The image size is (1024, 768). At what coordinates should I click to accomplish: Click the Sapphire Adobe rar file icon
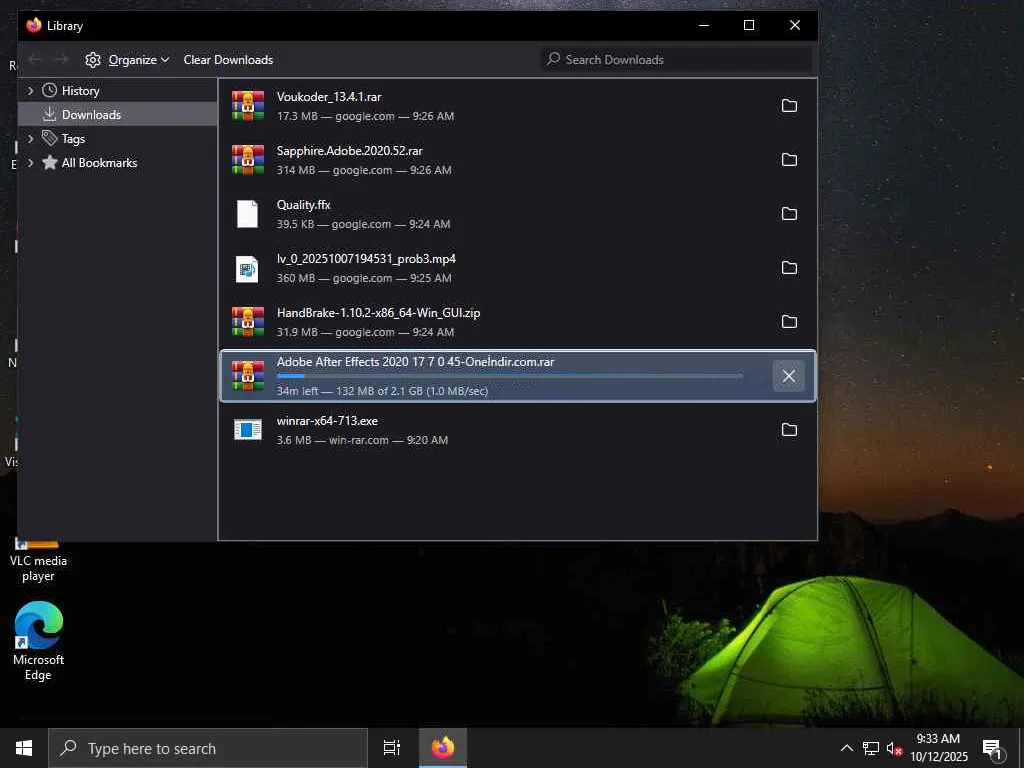tap(248, 160)
